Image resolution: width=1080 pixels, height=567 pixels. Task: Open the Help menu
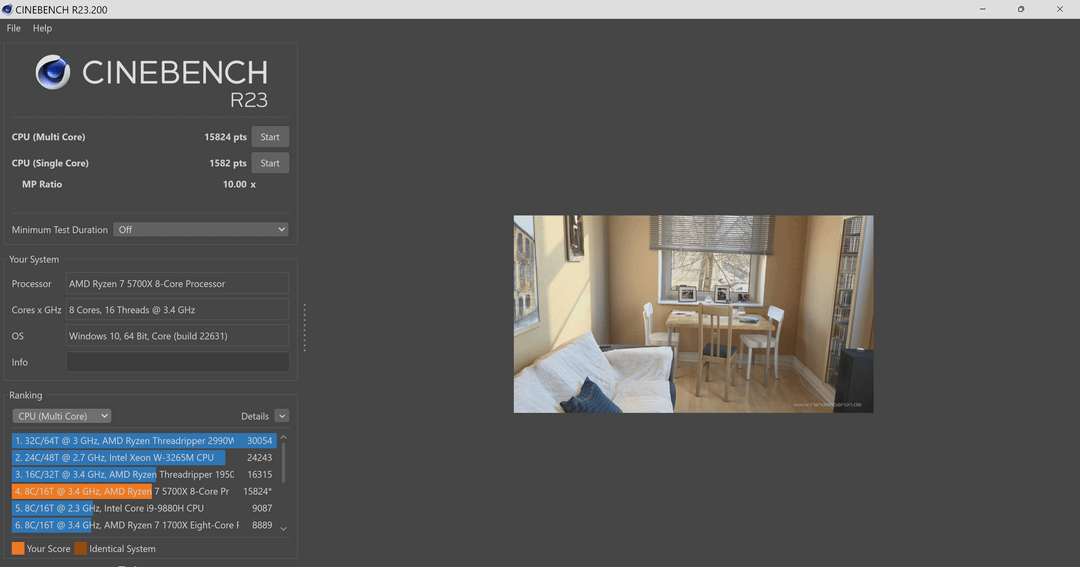point(42,28)
